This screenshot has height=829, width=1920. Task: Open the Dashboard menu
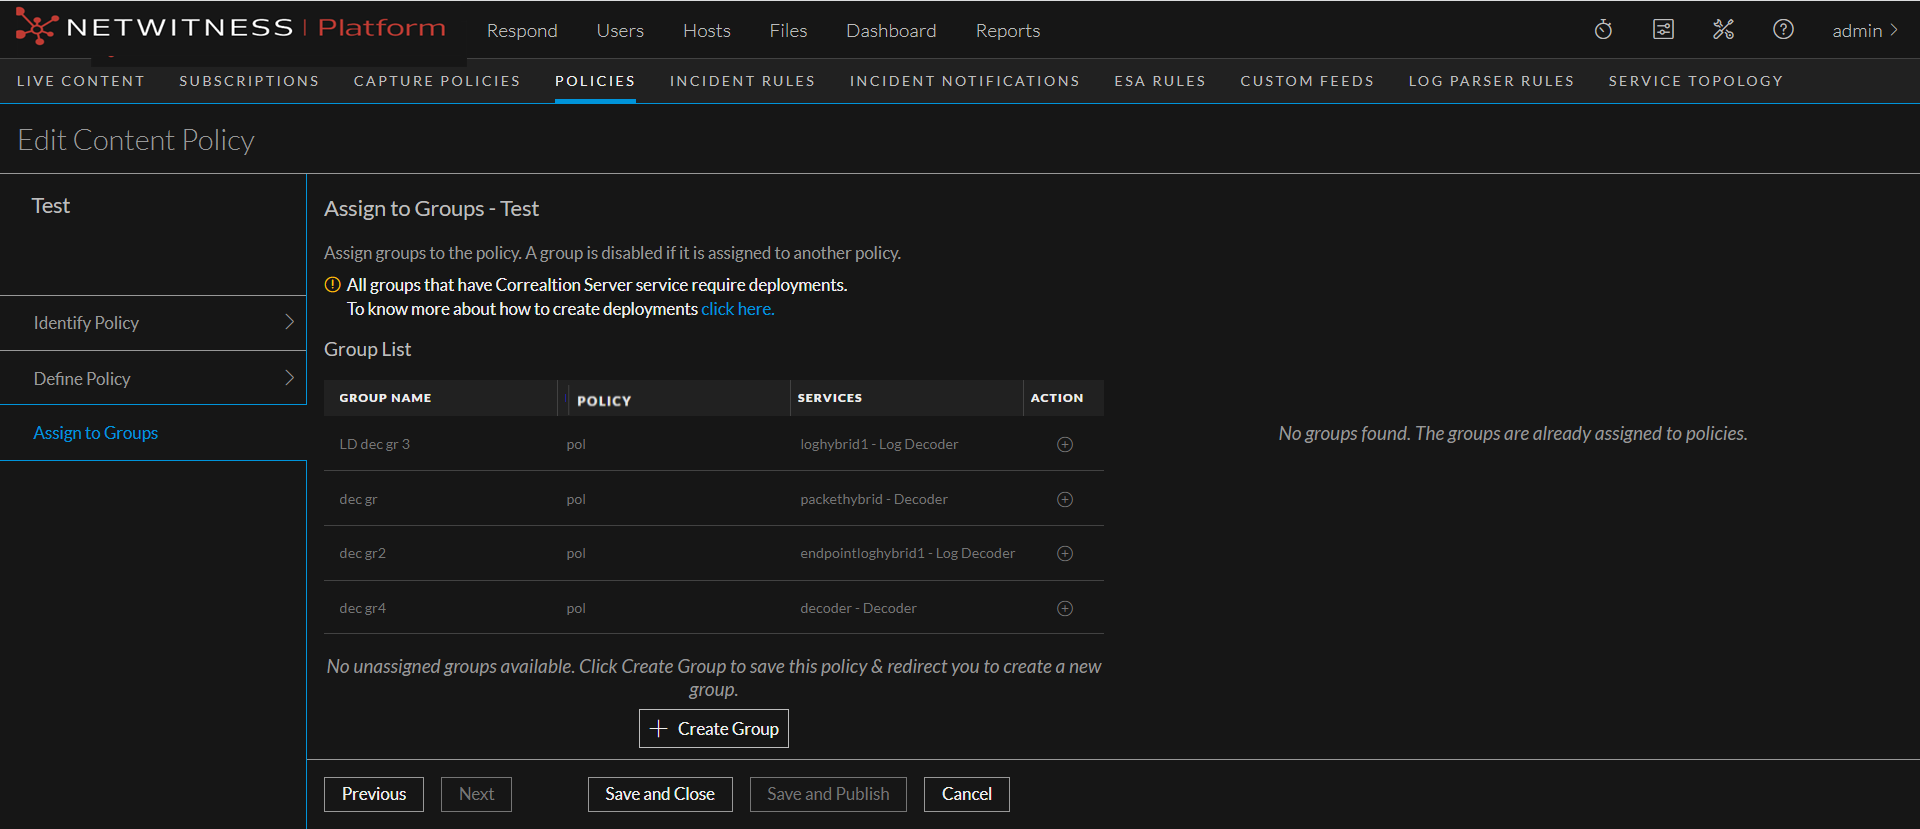click(891, 31)
